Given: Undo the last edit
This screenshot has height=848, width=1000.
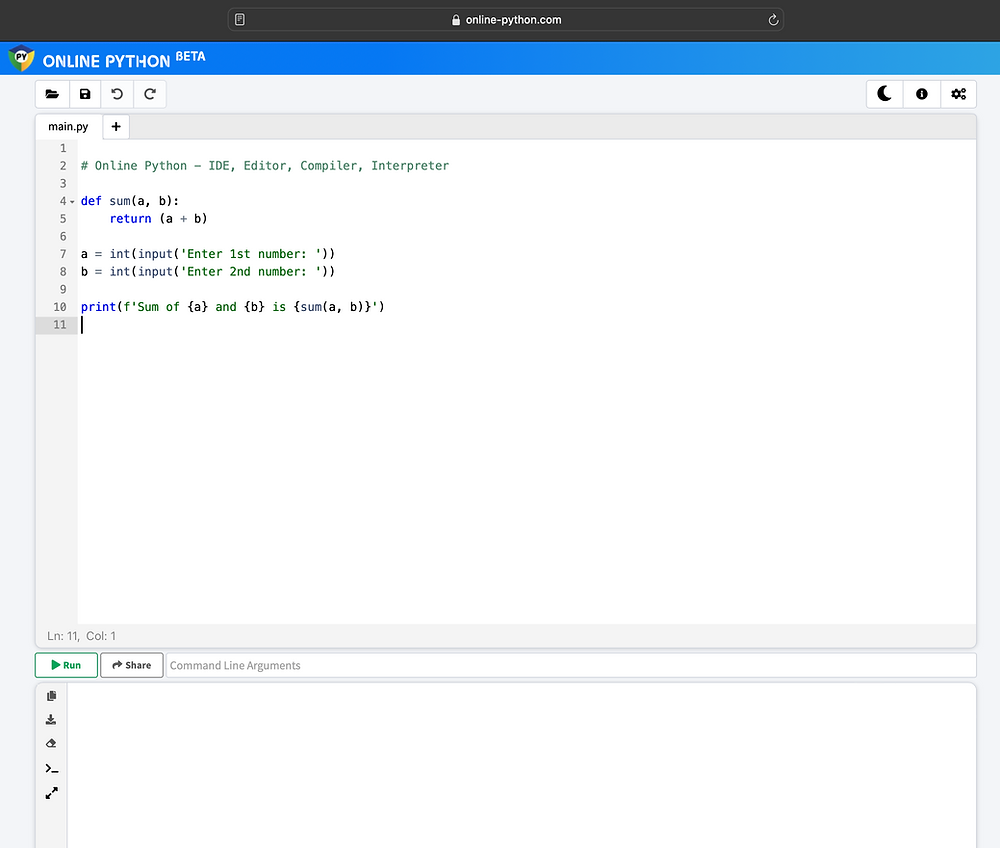Looking at the screenshot, I should (x=117, y=94).
